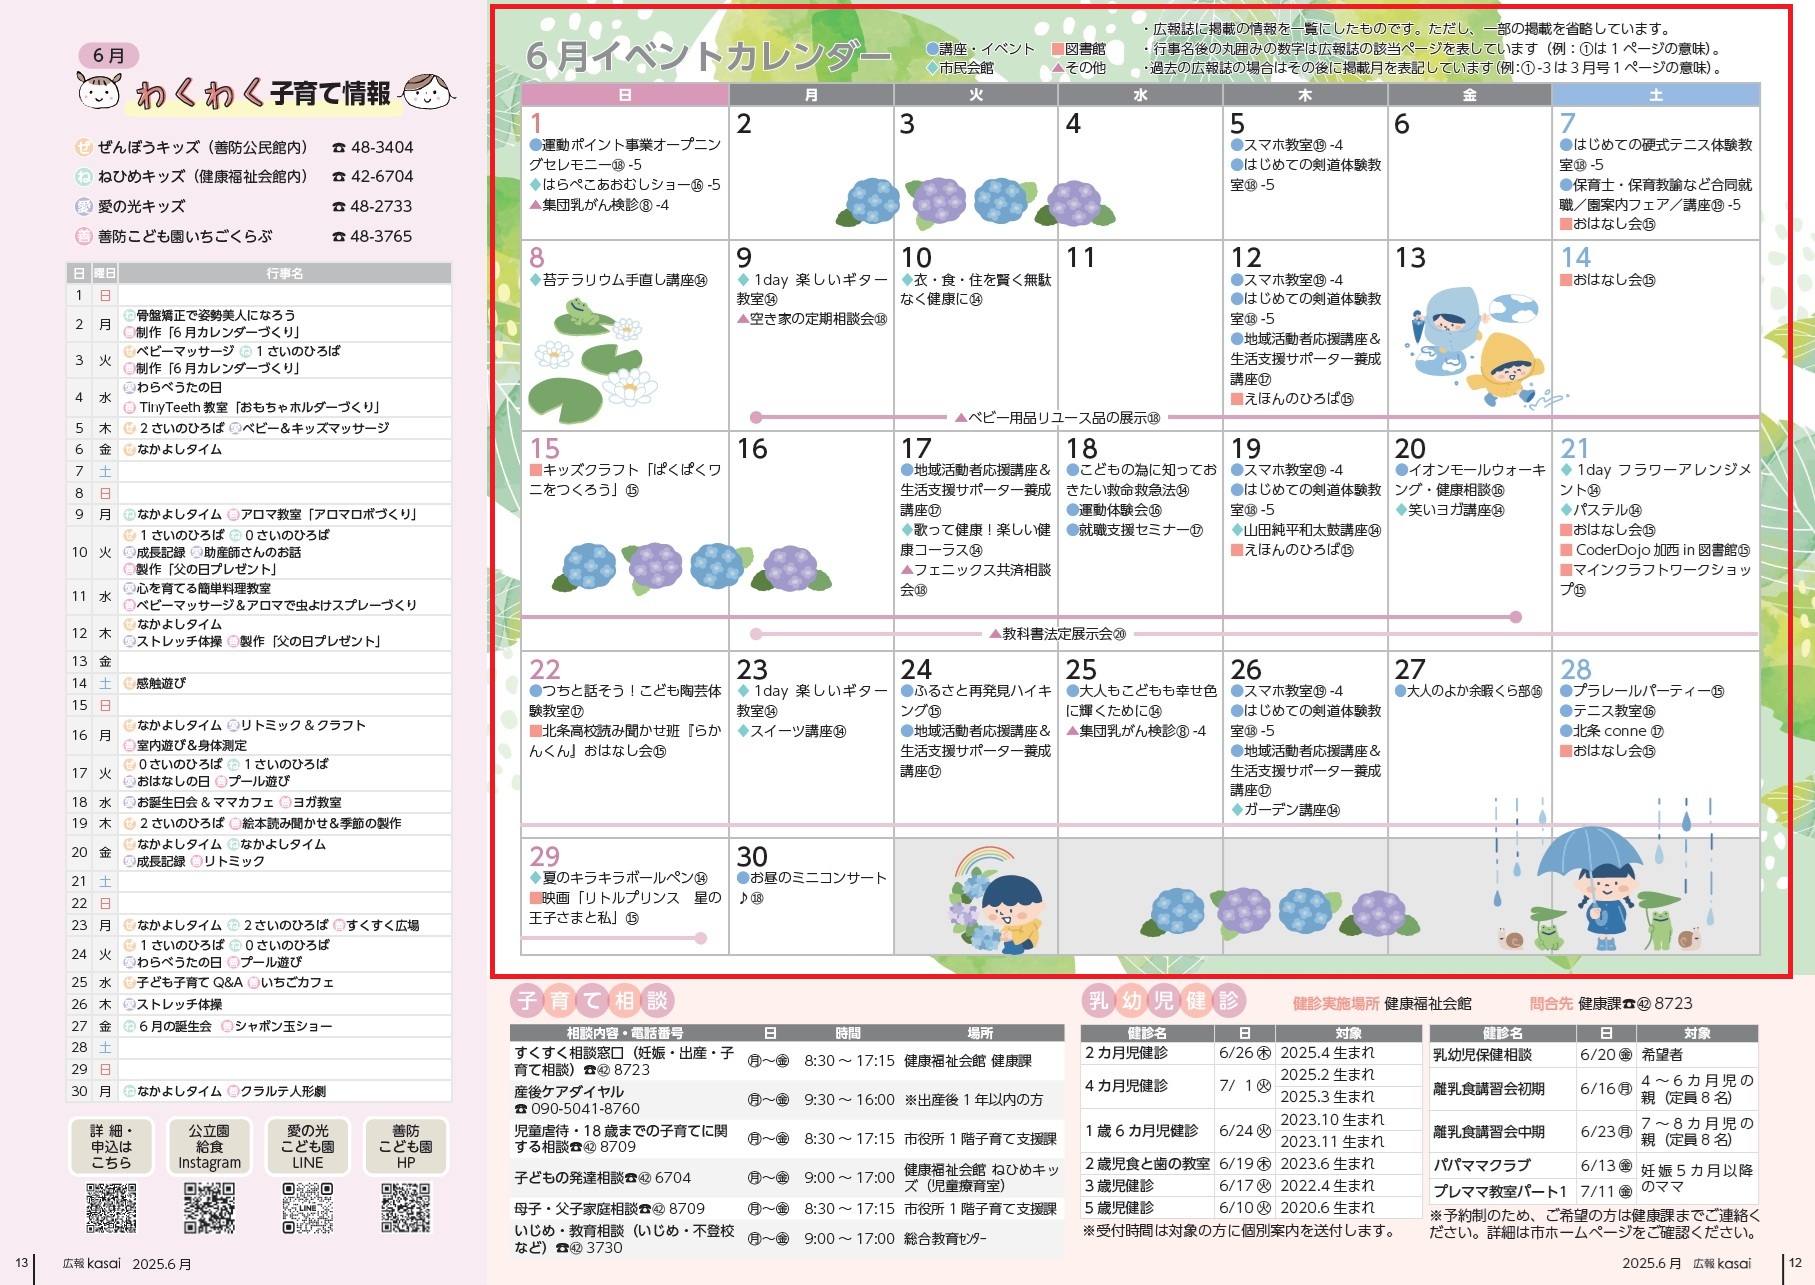Click the QR code under 善防こども園 HP
This screenshot has width=1815, height=1285.
coord(405,1207)
